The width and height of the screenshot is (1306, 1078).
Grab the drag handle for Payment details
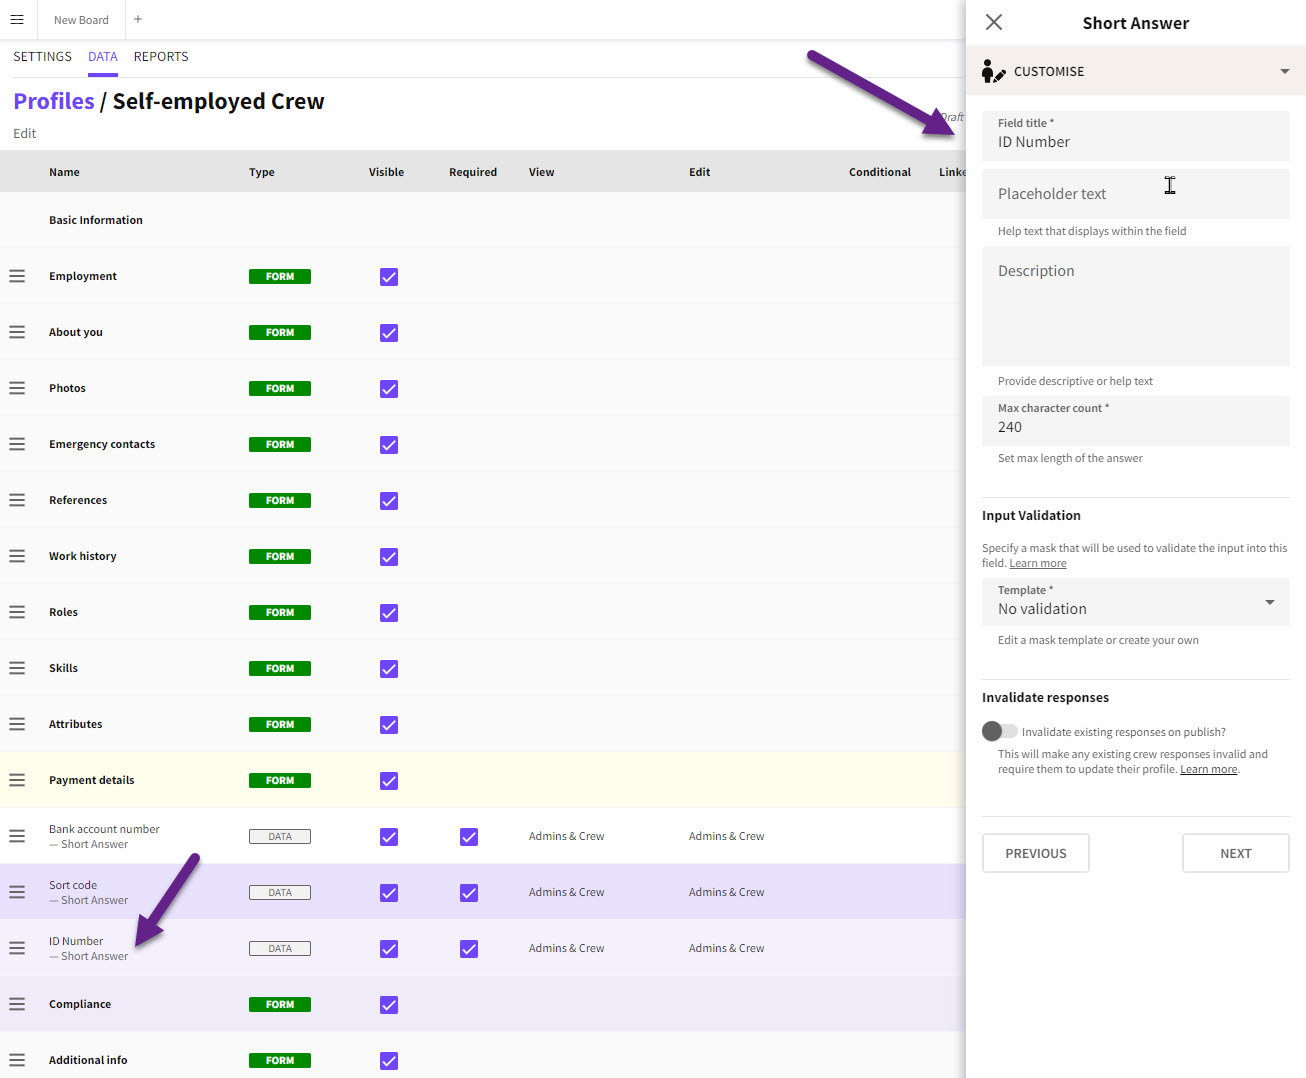click(x=17, y=780)
